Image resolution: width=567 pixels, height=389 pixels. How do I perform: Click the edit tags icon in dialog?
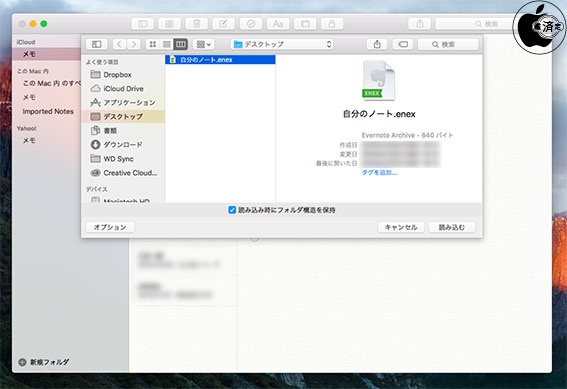point(403,44)
